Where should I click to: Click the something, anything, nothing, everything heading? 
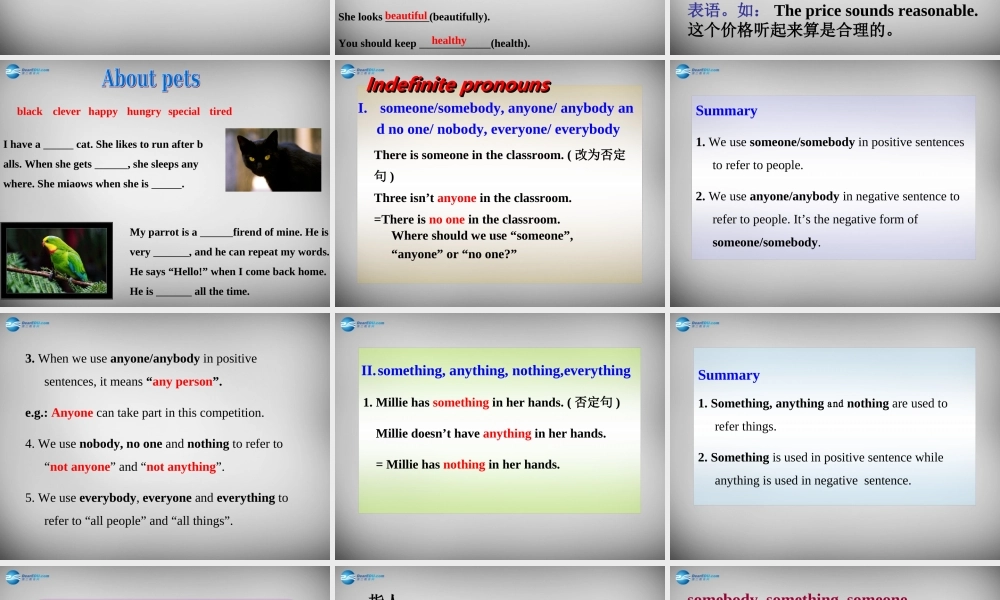pyautogui.click(x=496, y=371)
